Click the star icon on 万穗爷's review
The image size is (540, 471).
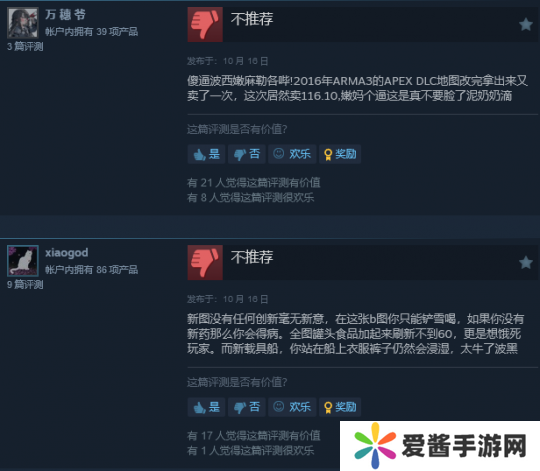pos(526,24)
